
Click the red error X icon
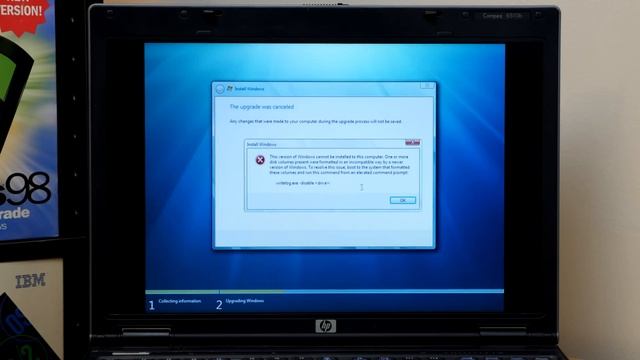pos(260,160)
